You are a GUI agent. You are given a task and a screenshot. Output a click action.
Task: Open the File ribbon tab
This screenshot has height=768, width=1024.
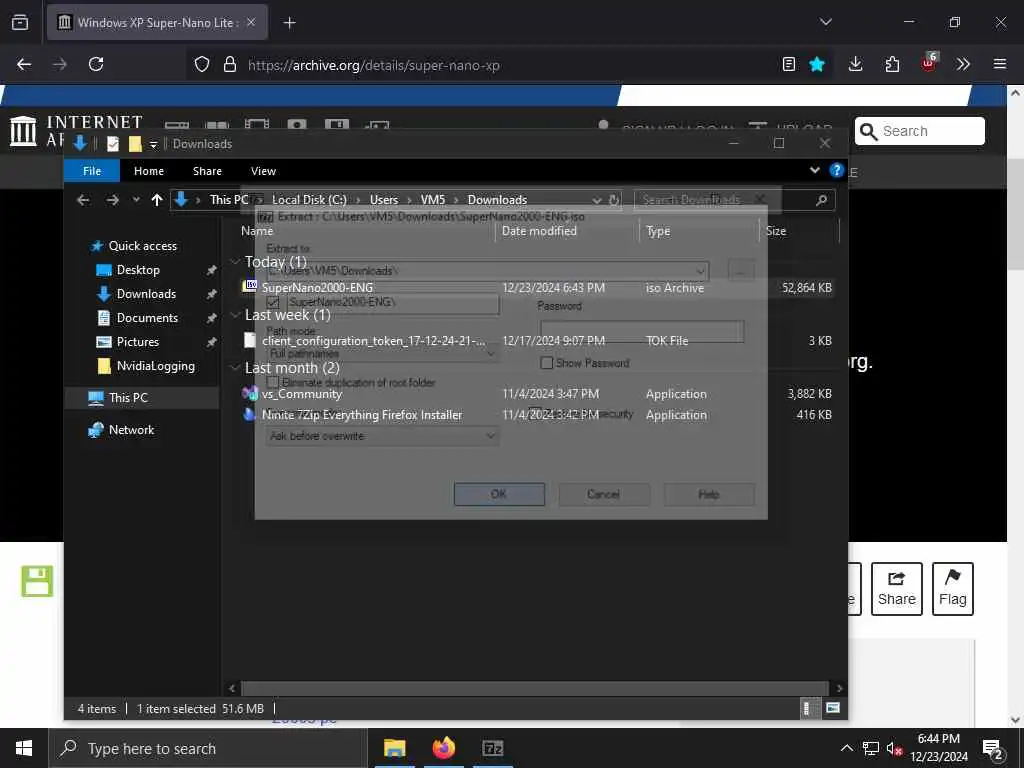pyautogui.click(x=92, y=171)
